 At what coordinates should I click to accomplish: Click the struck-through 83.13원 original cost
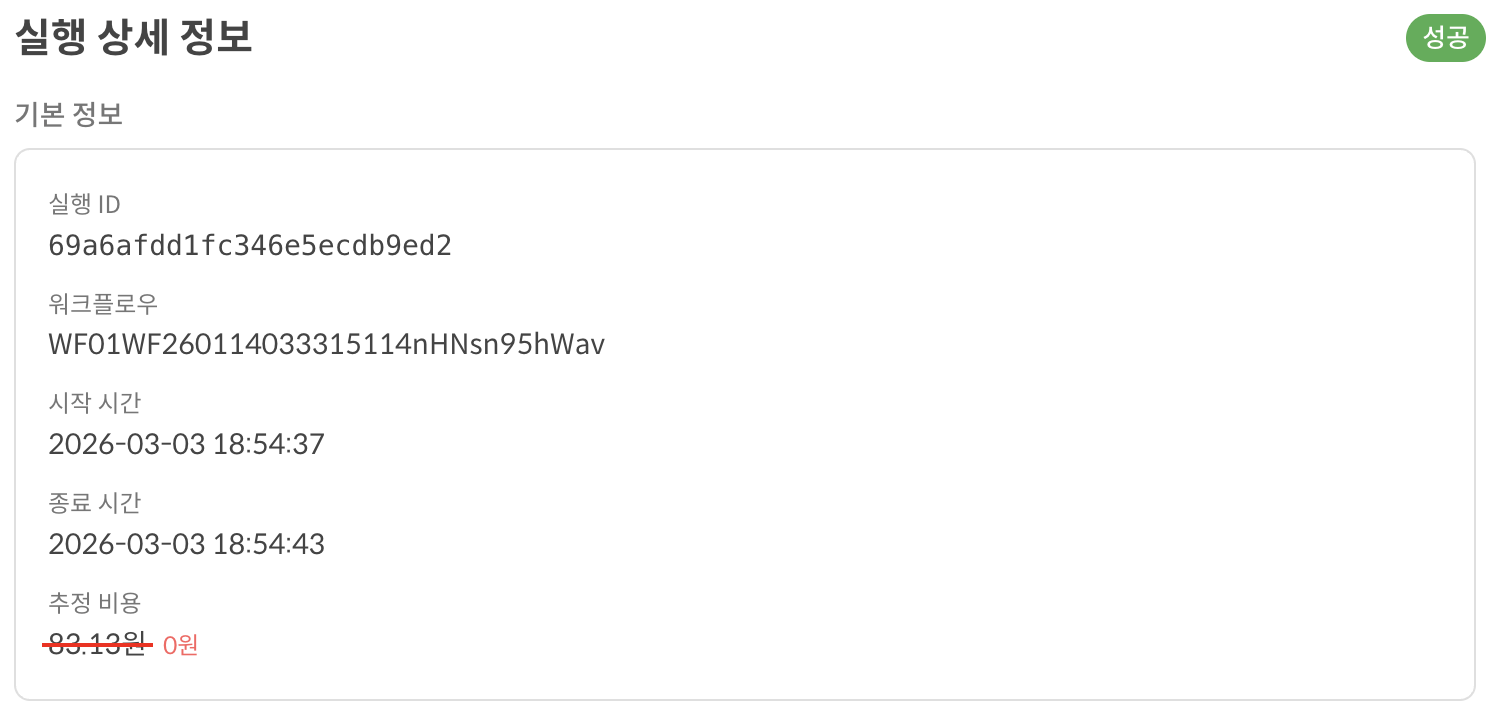pos(97,645)
